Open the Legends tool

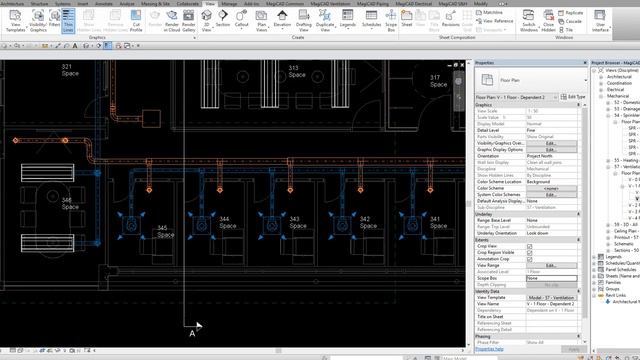(348, 19)
